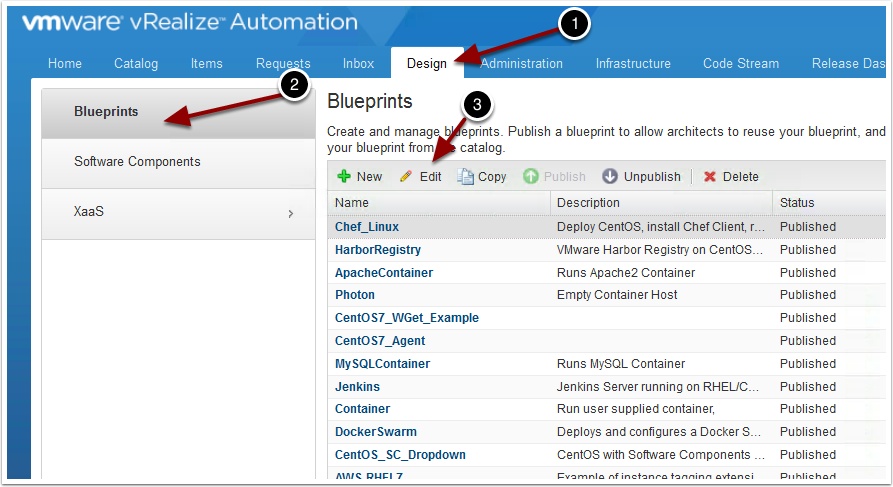Open the MySQLContainer blueprint

(382, 363)
